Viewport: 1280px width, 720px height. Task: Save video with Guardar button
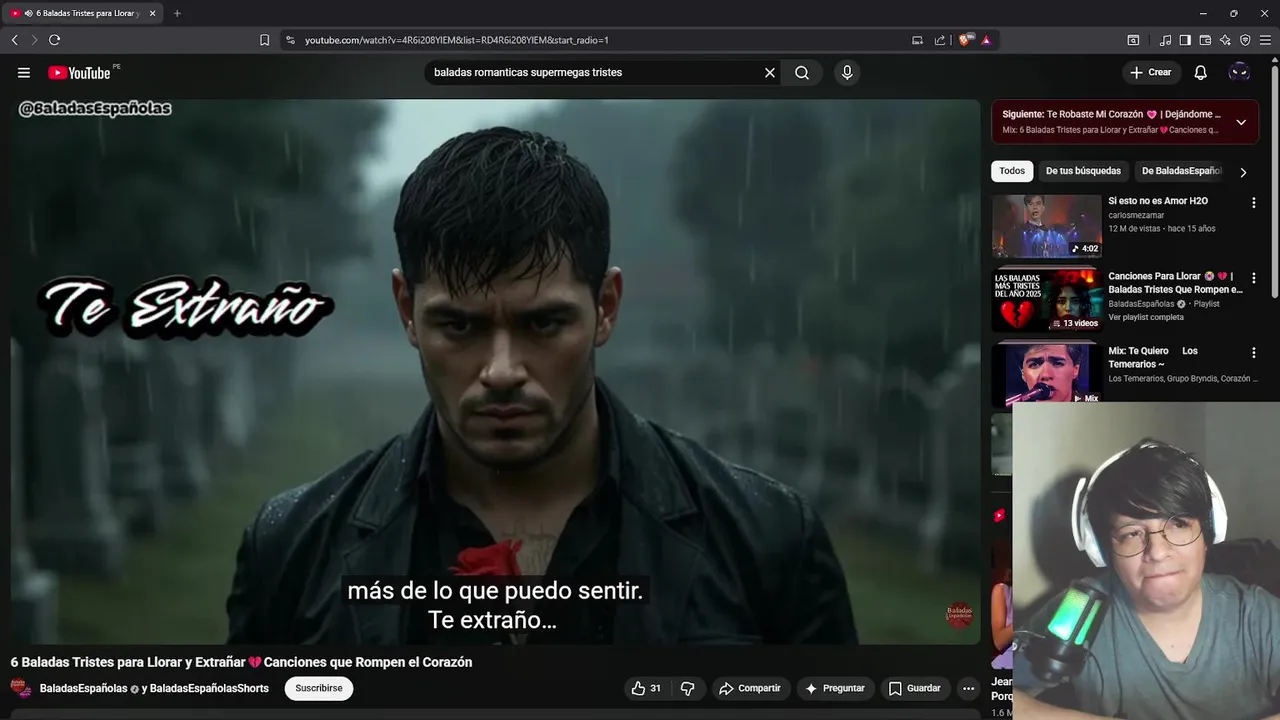pos(914,688)
